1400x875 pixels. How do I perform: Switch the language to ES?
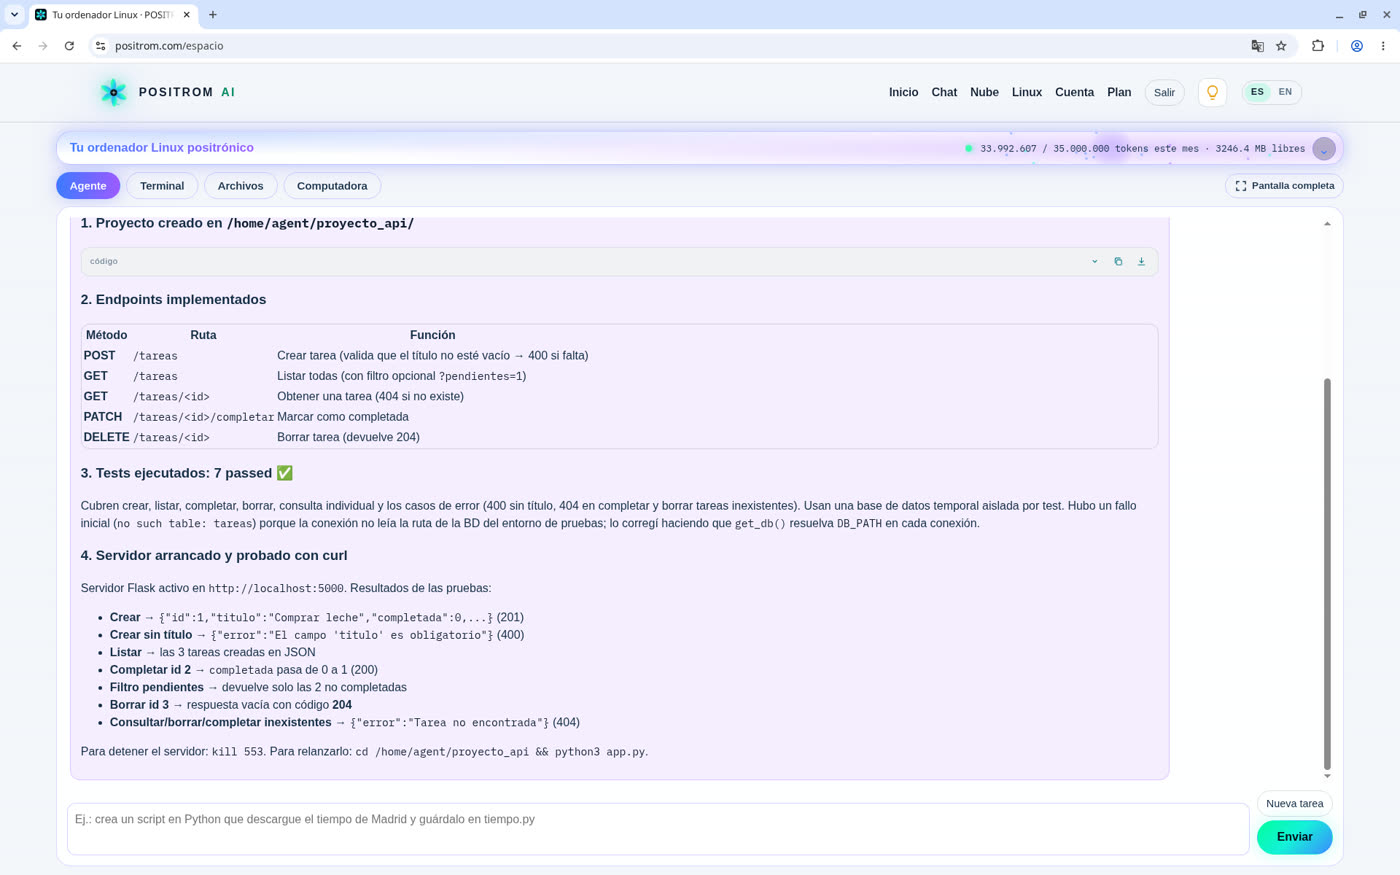(x=1257, y=92)
